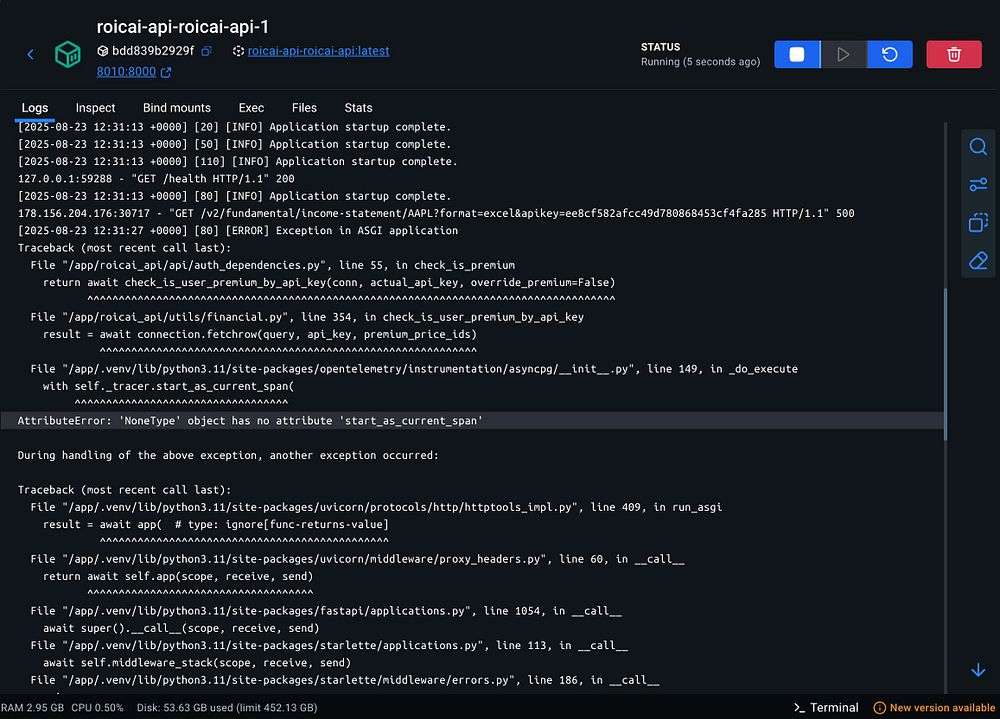1000x719 pixels.
Task: Click the GET /health HTTP/1.1 200 log line
Action: 156,179
